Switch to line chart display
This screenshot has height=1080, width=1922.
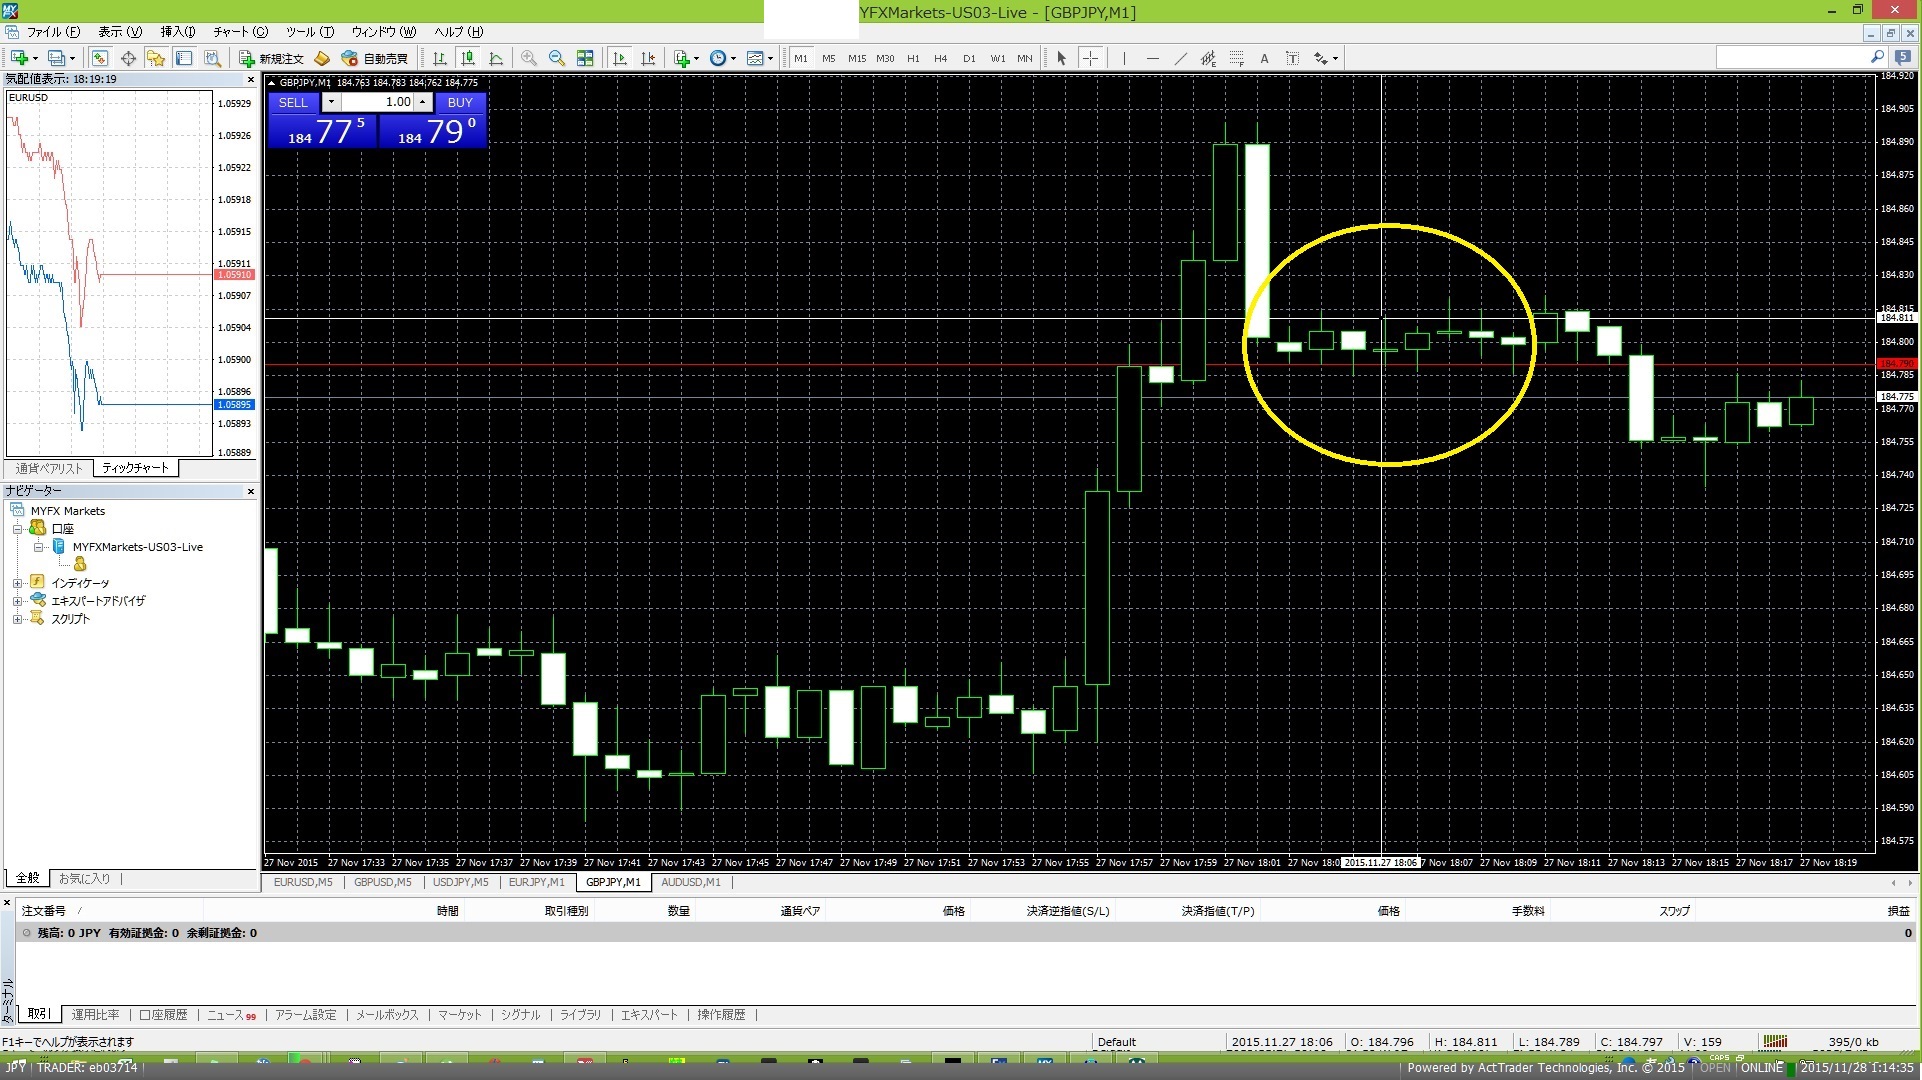pyautogui.click(x=495, y=58)
